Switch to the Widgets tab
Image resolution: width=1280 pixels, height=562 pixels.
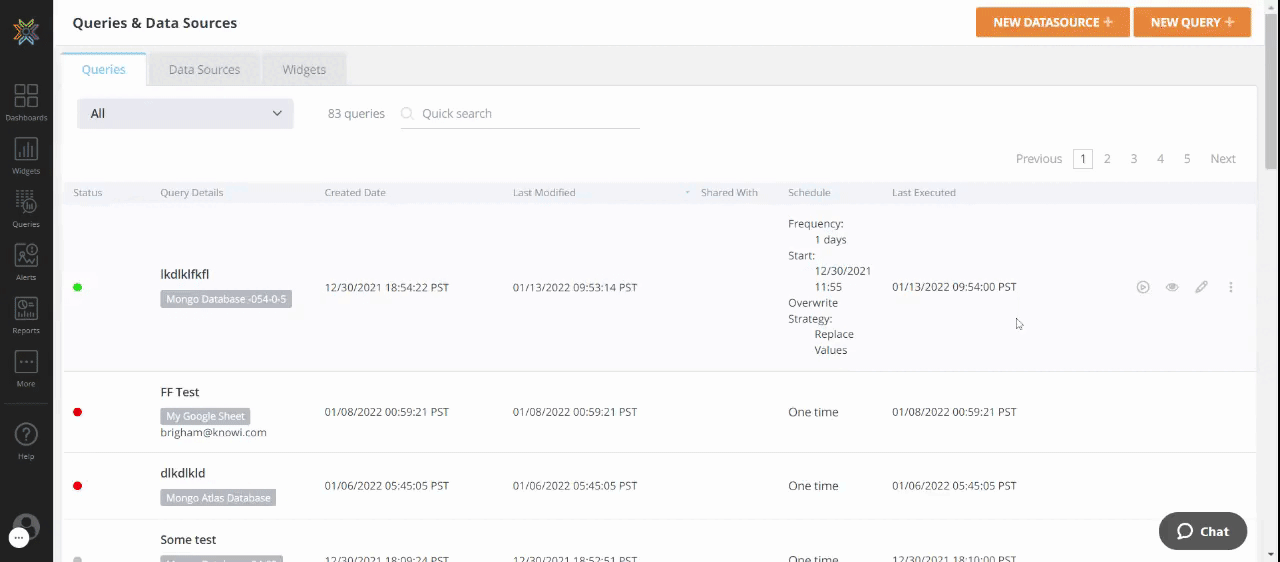click(x=304, y=70)
